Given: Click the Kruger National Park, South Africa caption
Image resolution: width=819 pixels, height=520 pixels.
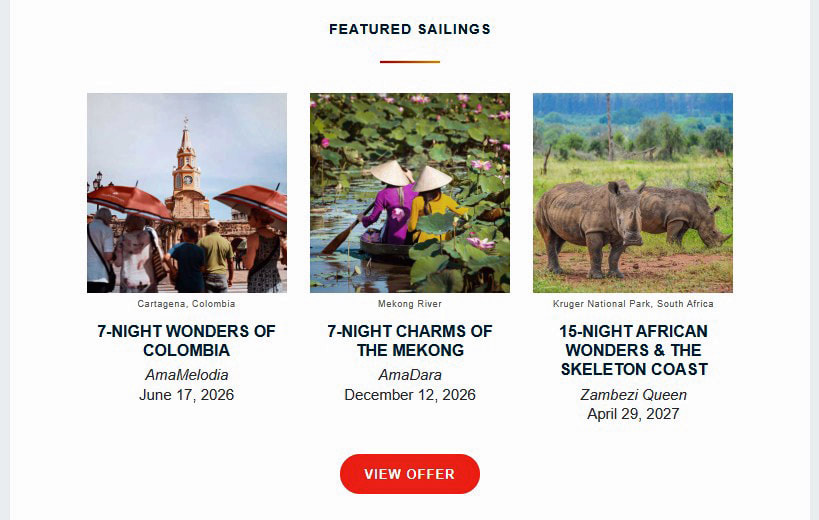Looking at the screenshot, I should tap(633, 304).
